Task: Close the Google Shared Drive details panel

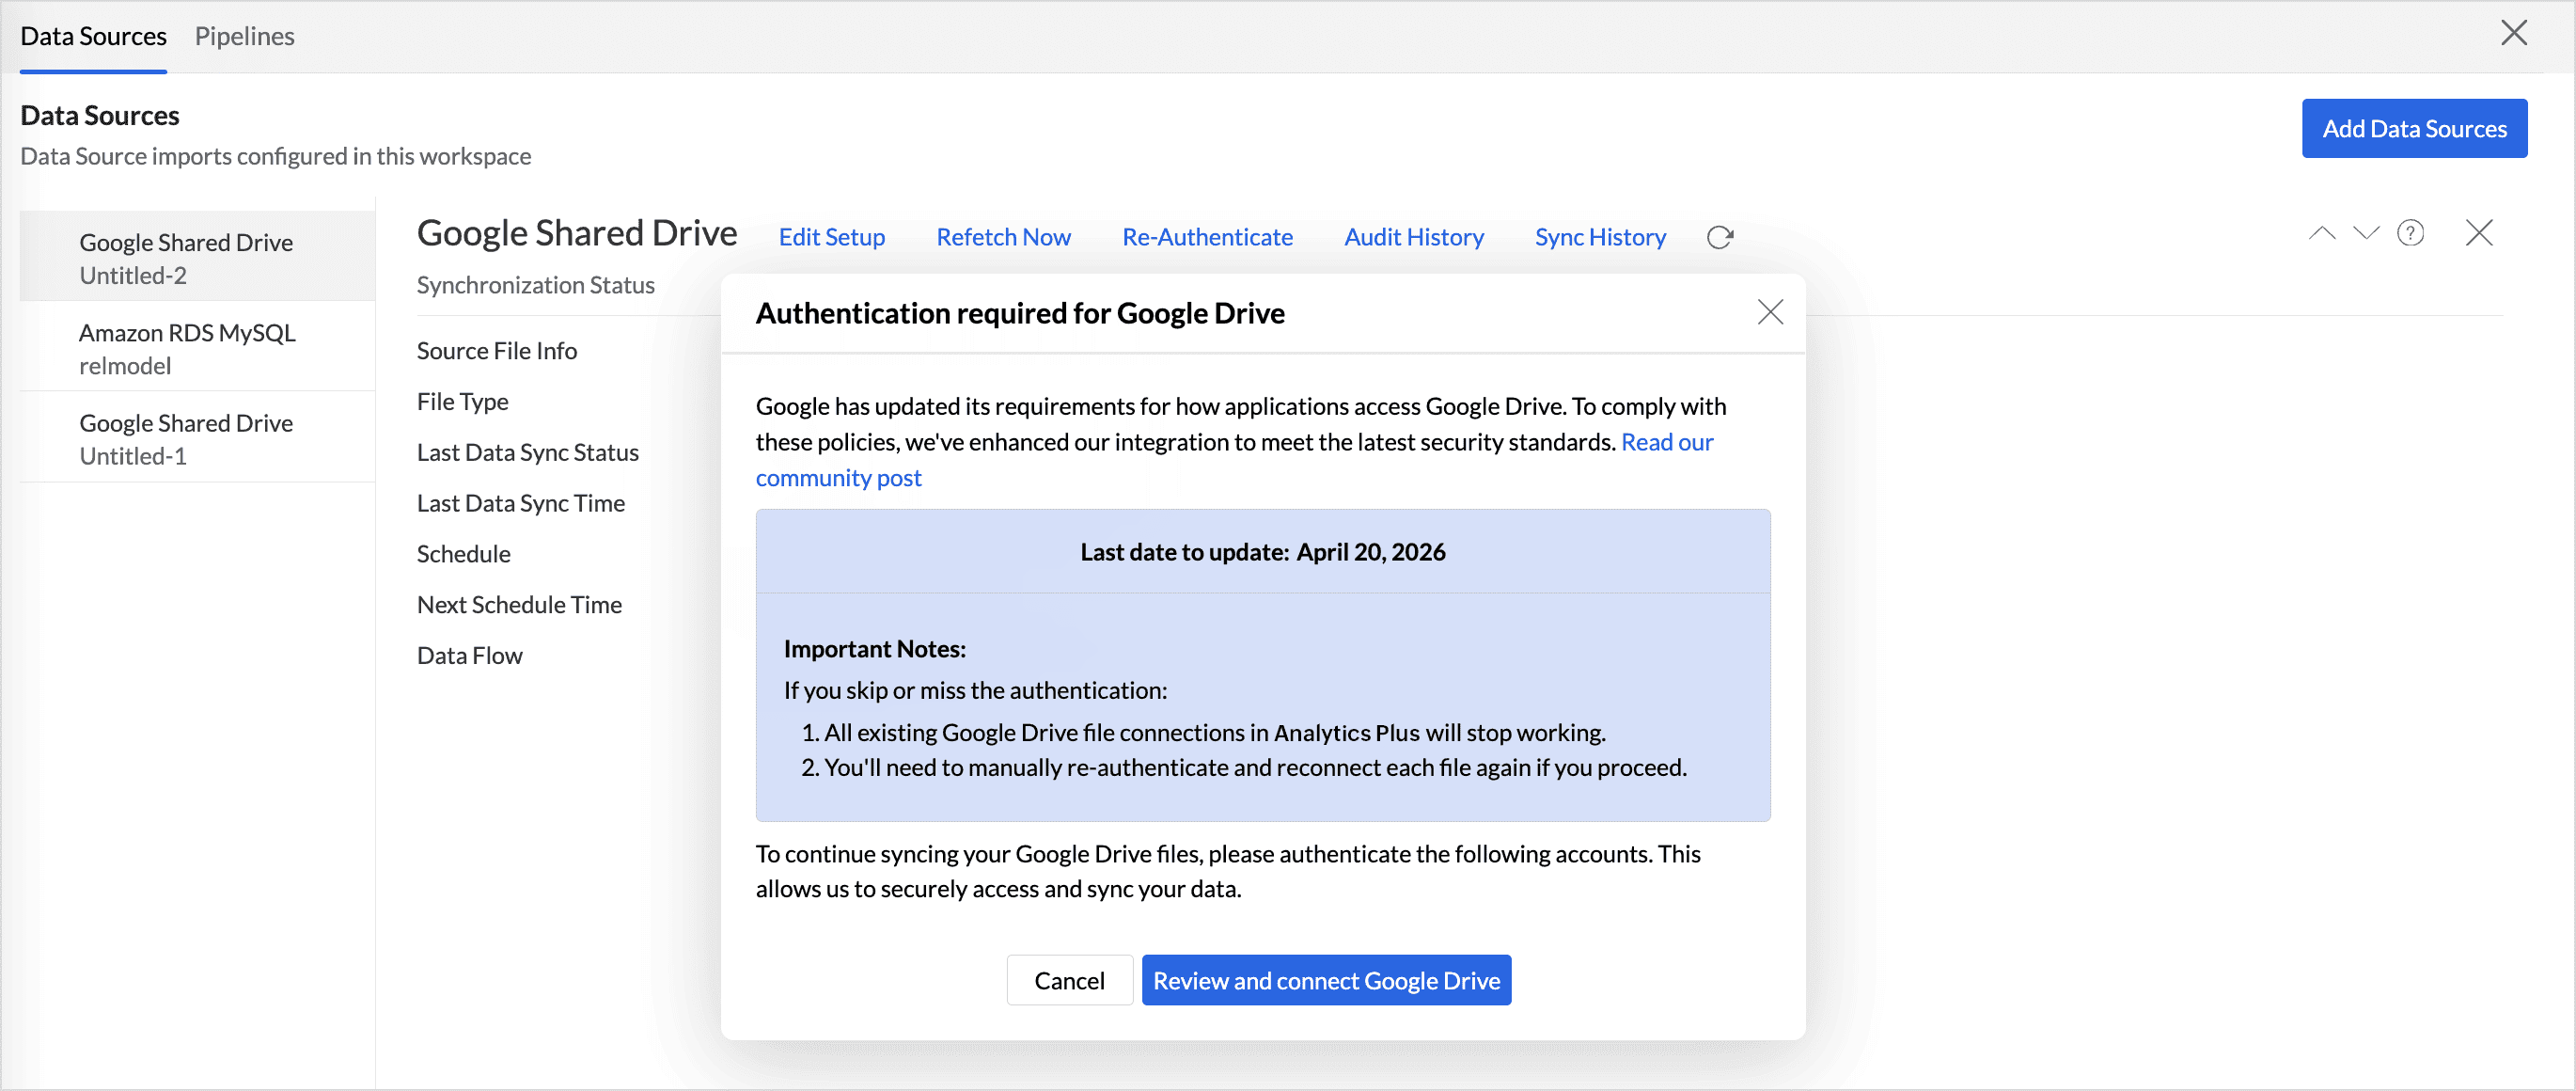Action: pyautogui.click(x=2478, y=234)
